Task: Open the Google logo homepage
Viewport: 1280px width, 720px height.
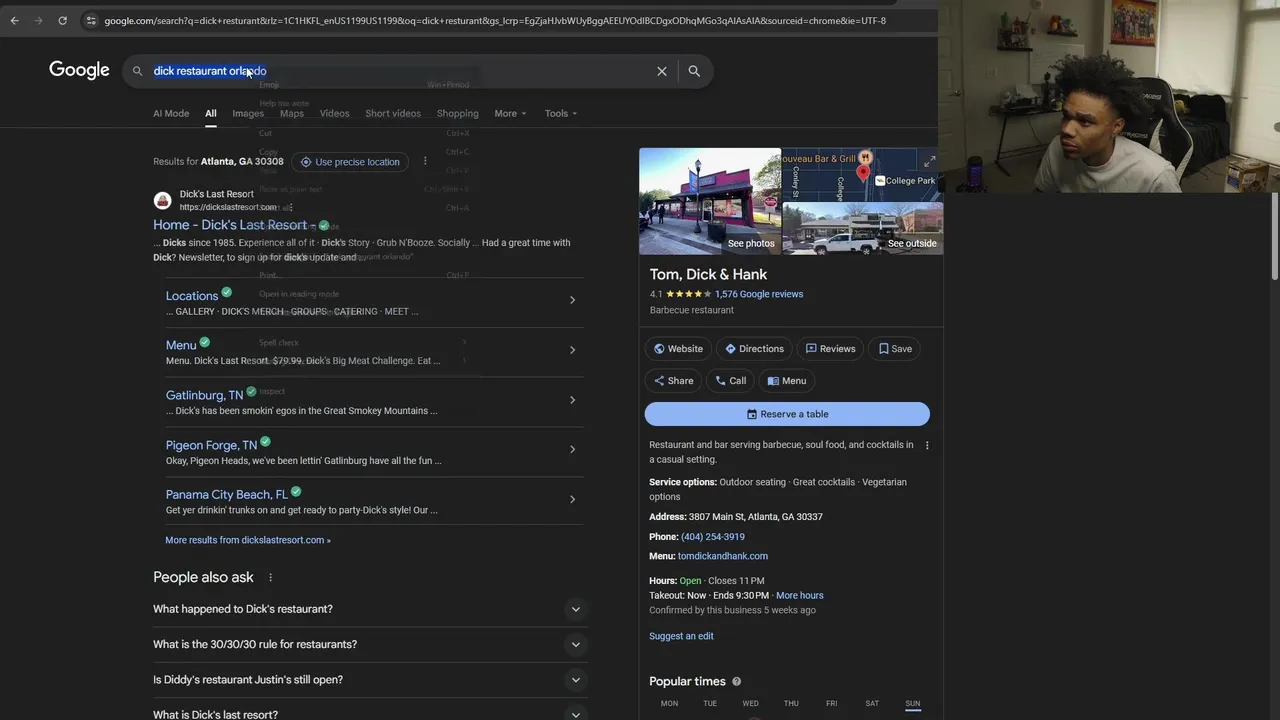Action: (79, 70)
